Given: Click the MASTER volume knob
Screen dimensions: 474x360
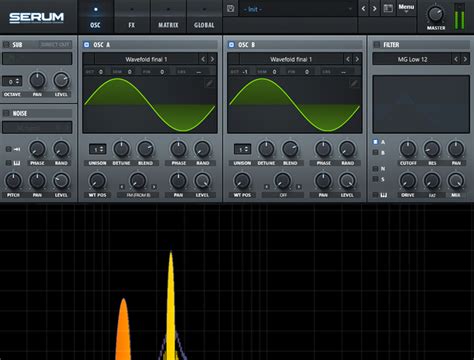Looking at the screenshot, I should coord(435,14).
